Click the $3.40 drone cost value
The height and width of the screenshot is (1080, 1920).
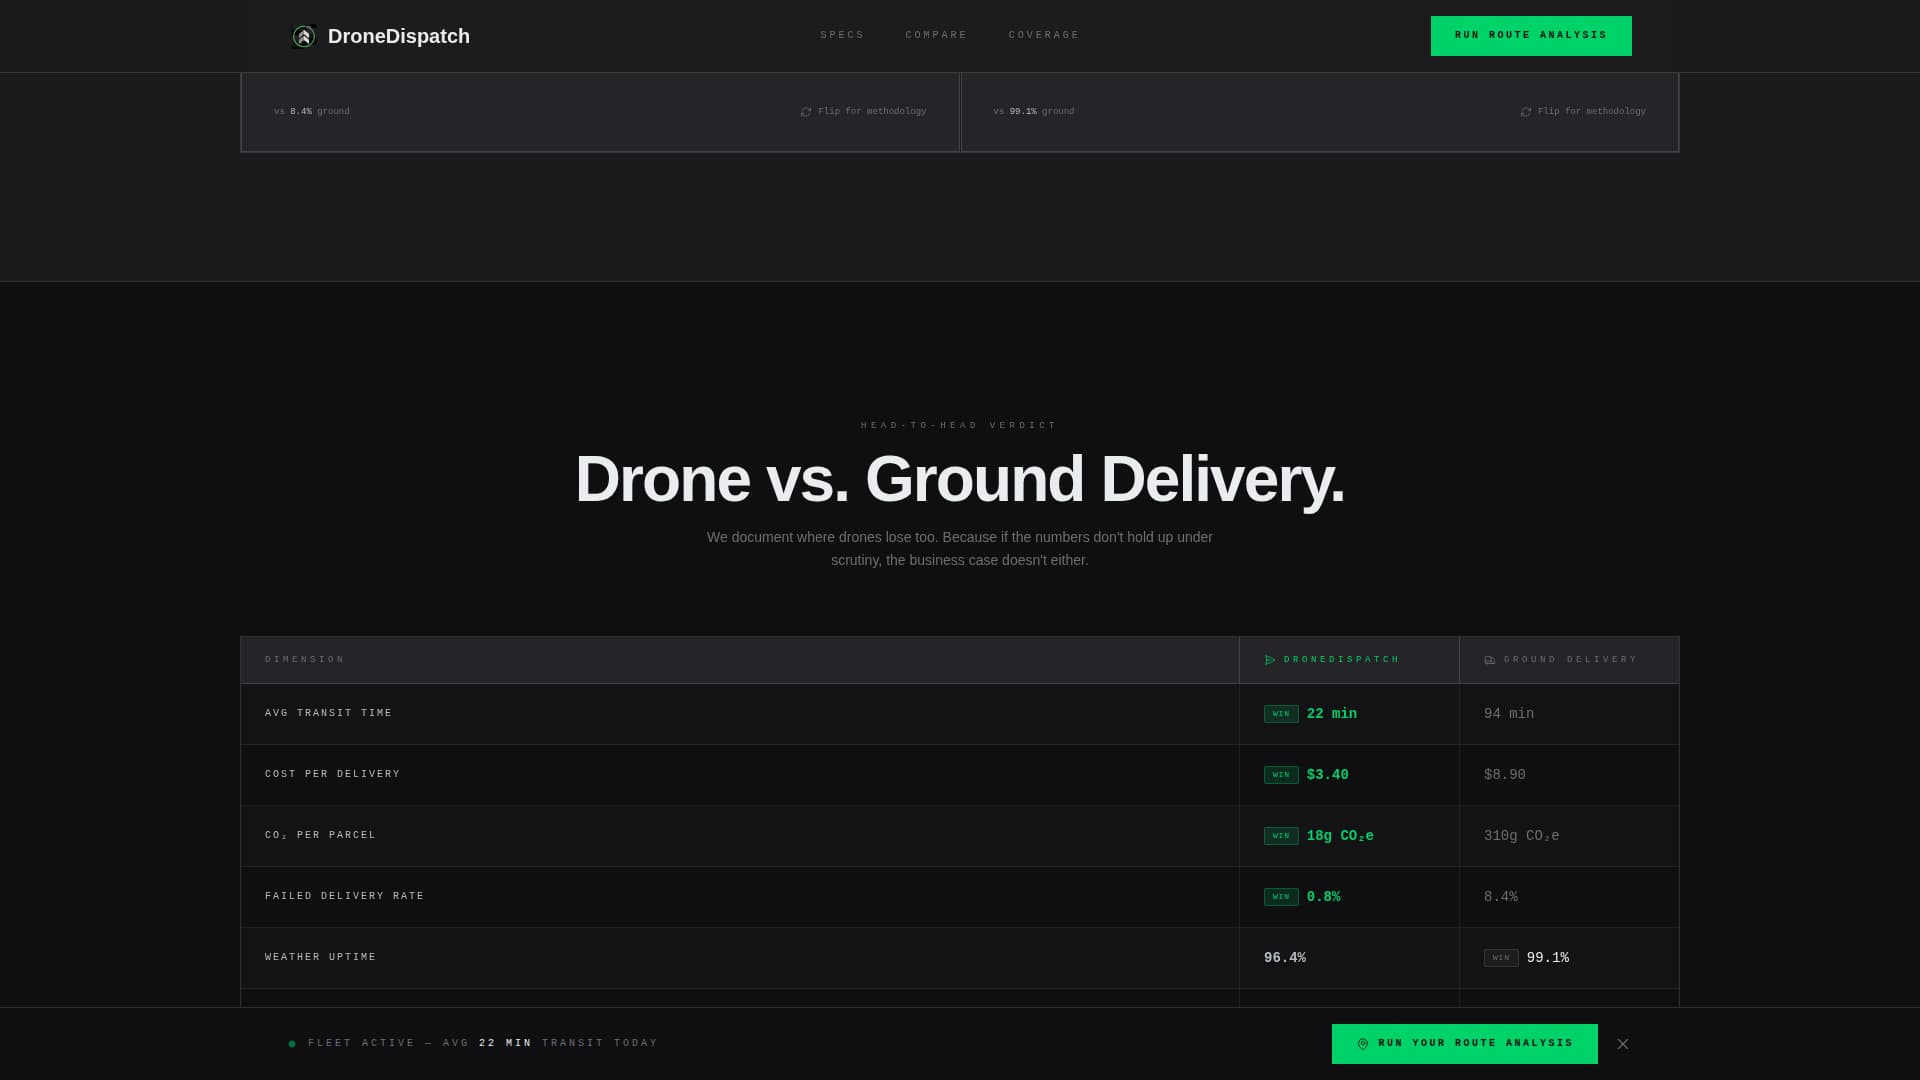(1328, 775)
